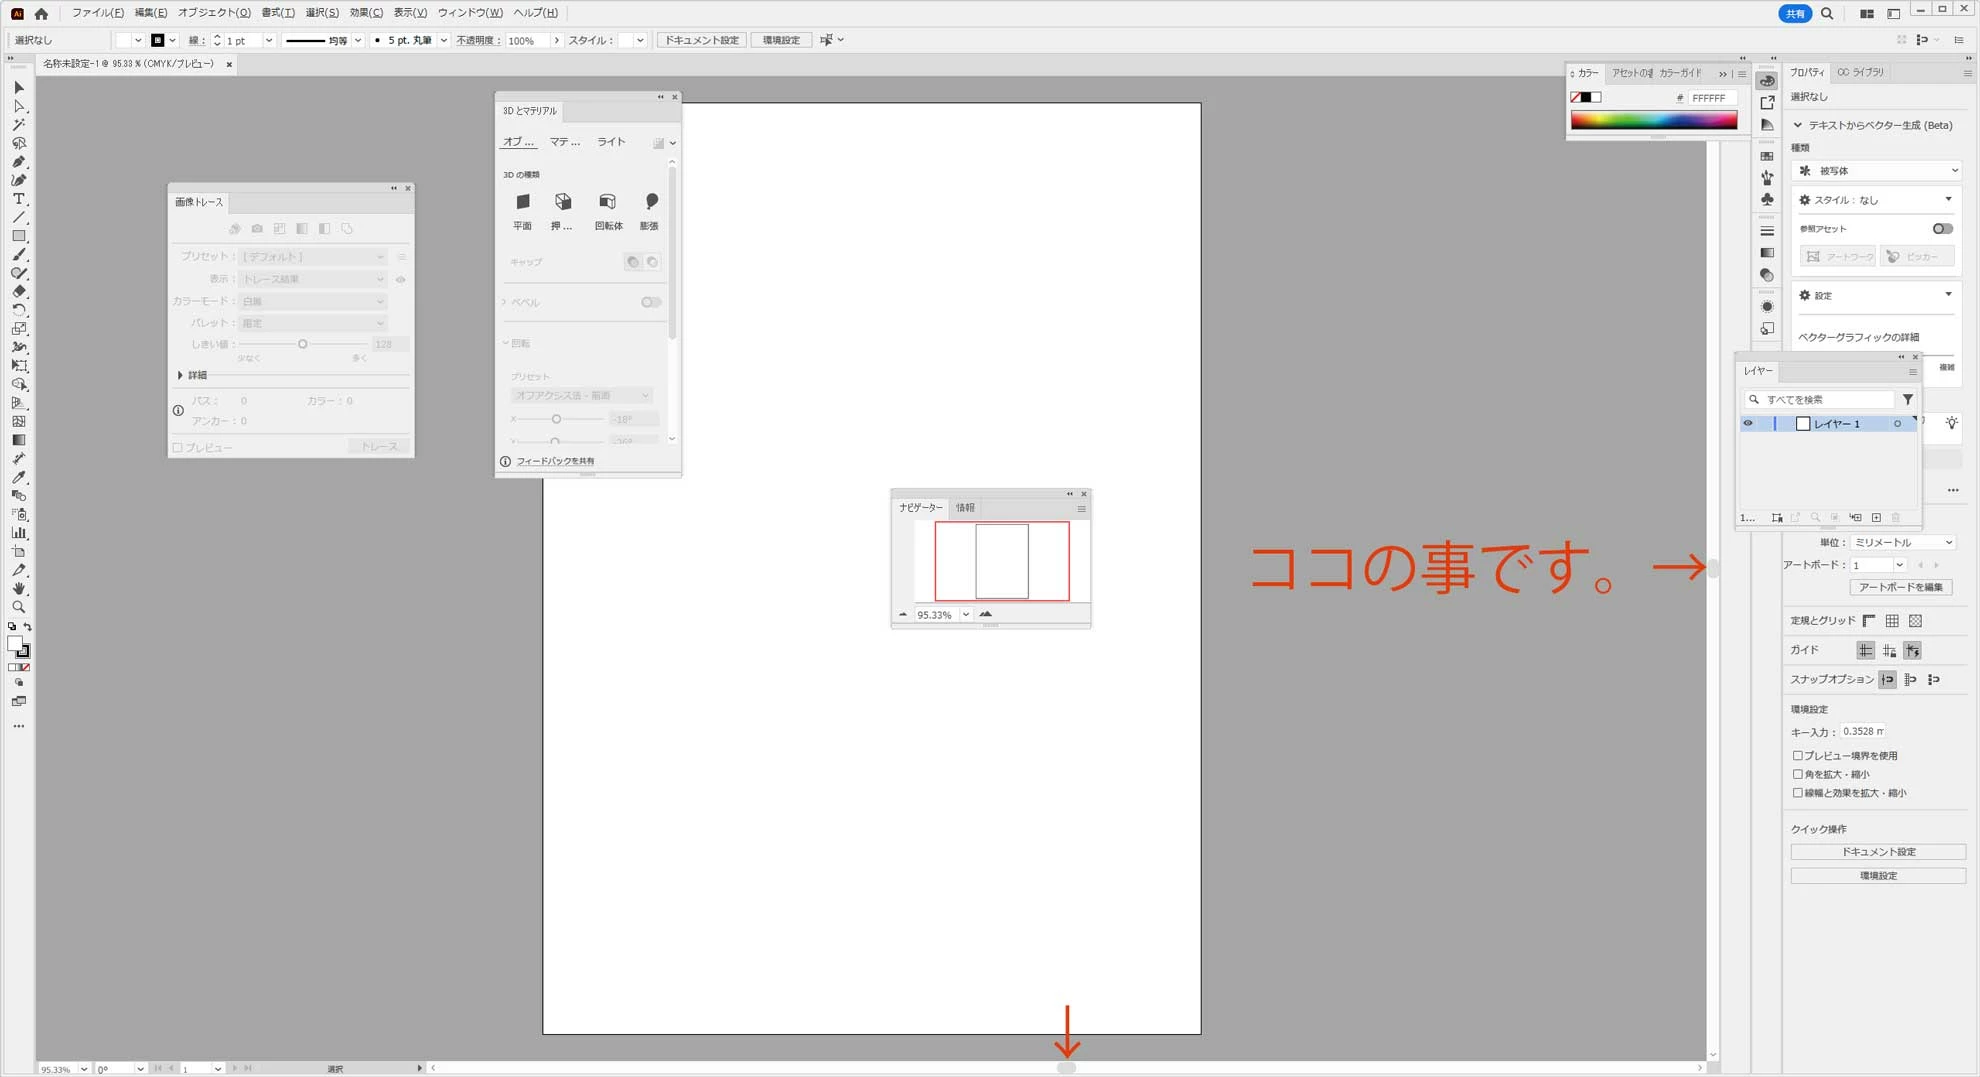Select the Magic Wand tool
This screenshot has height=1077, width=1980.
18,125
